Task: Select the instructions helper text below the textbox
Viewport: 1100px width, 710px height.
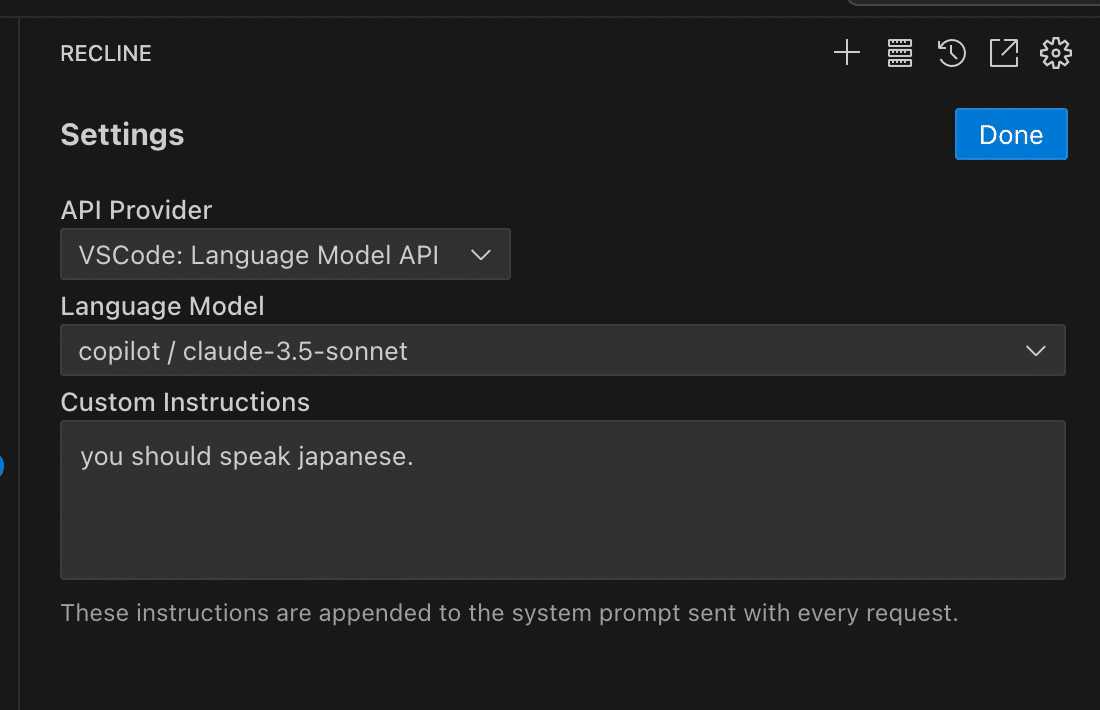Action: click(x=510, y=613)
